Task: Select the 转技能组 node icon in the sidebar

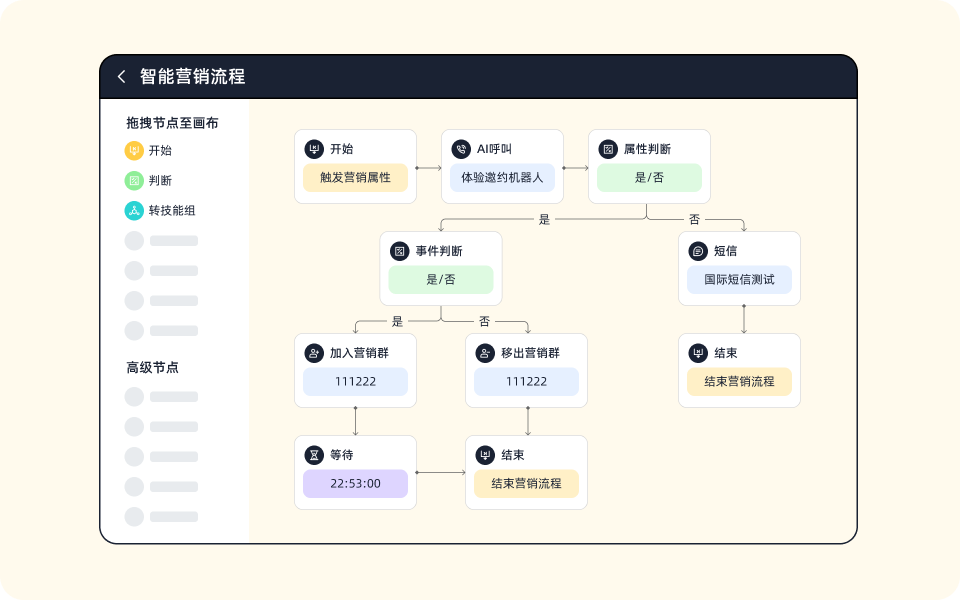Action: tap(132, 211)
